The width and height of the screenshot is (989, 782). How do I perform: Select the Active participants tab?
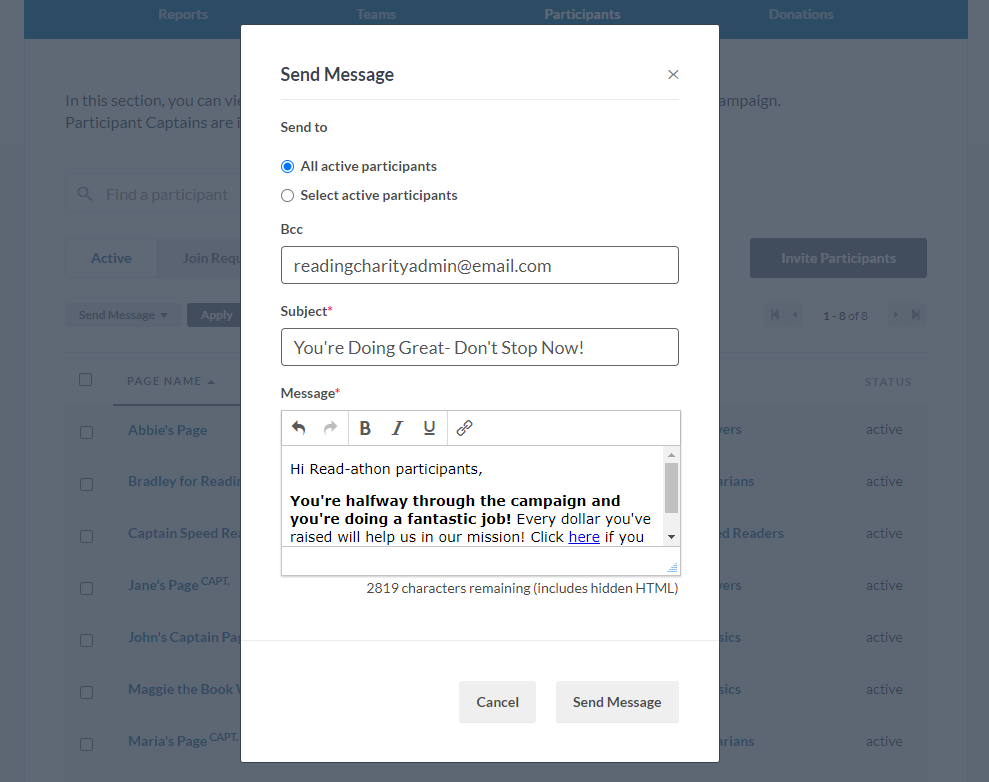[111, 258]
